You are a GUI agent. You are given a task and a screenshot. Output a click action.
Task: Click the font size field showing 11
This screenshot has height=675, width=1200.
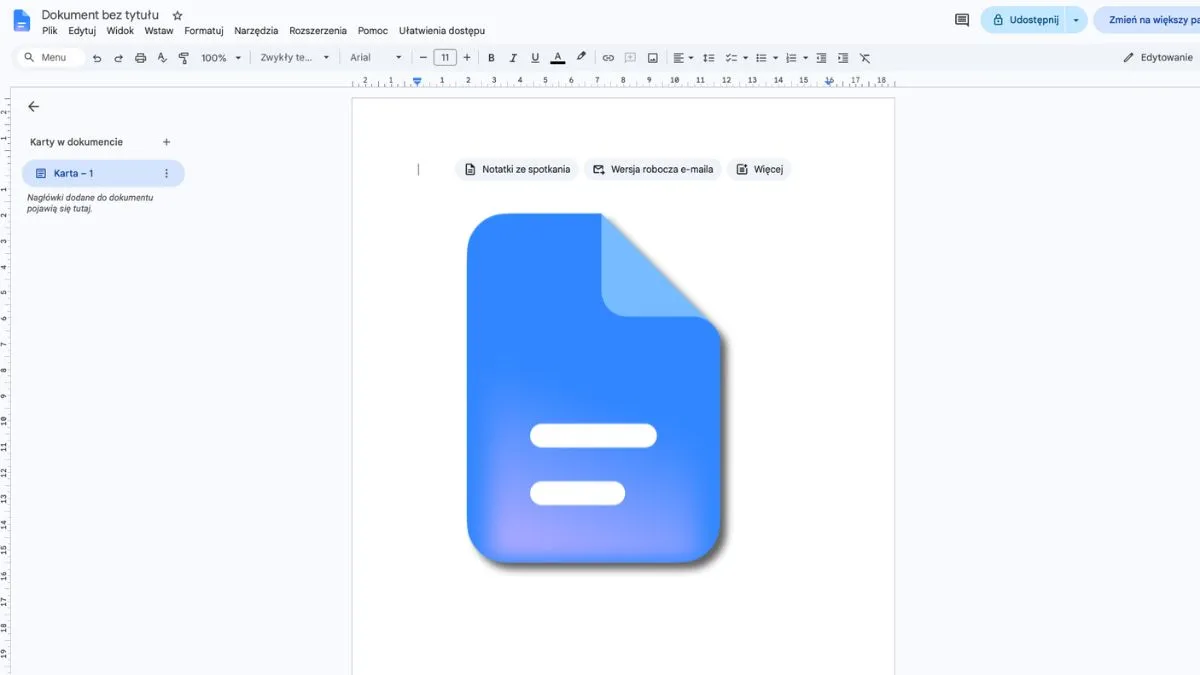[445, 58]
